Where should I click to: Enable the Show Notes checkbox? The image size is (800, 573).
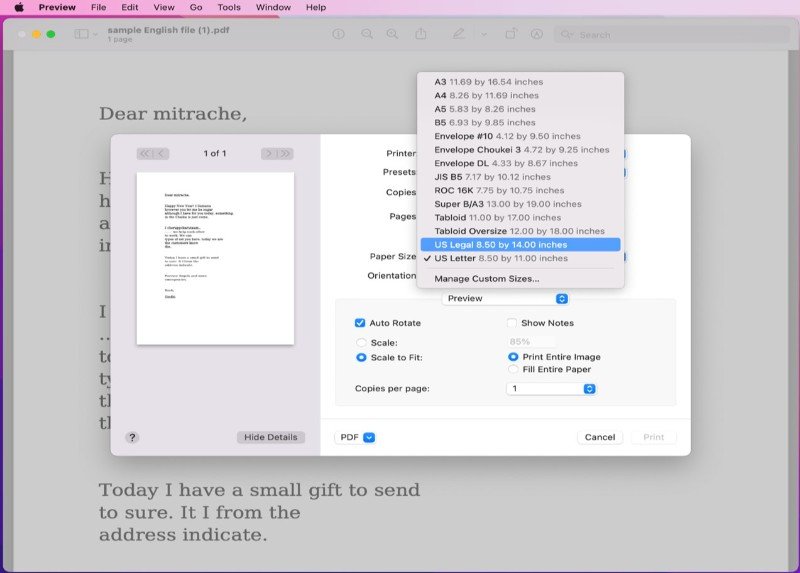click(x=511, y=323)
